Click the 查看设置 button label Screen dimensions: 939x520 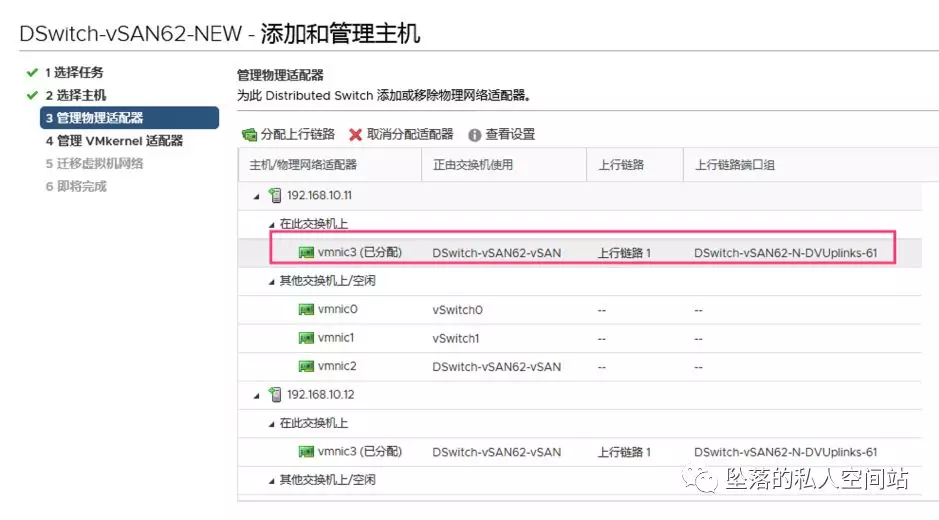coord(510,134)
